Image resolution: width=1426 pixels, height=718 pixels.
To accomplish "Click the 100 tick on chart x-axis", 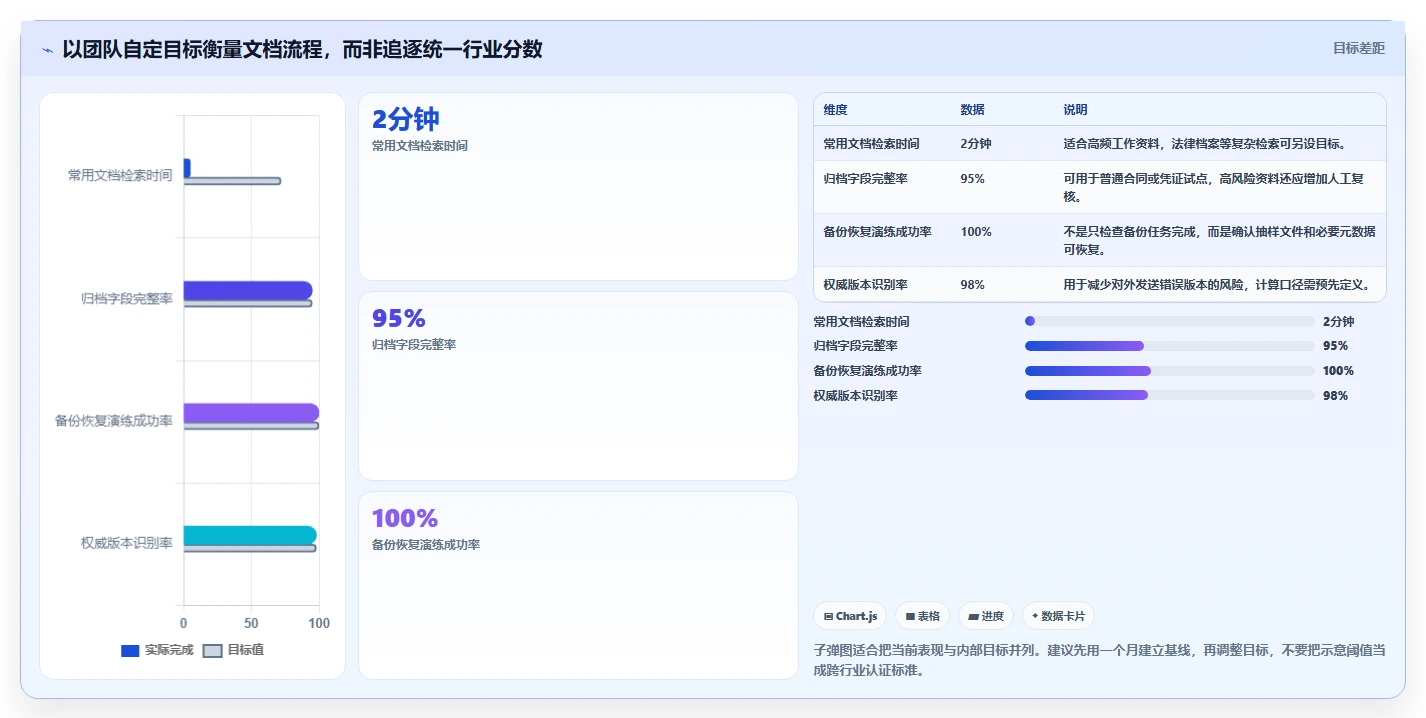I will click(x=319, y=623).
